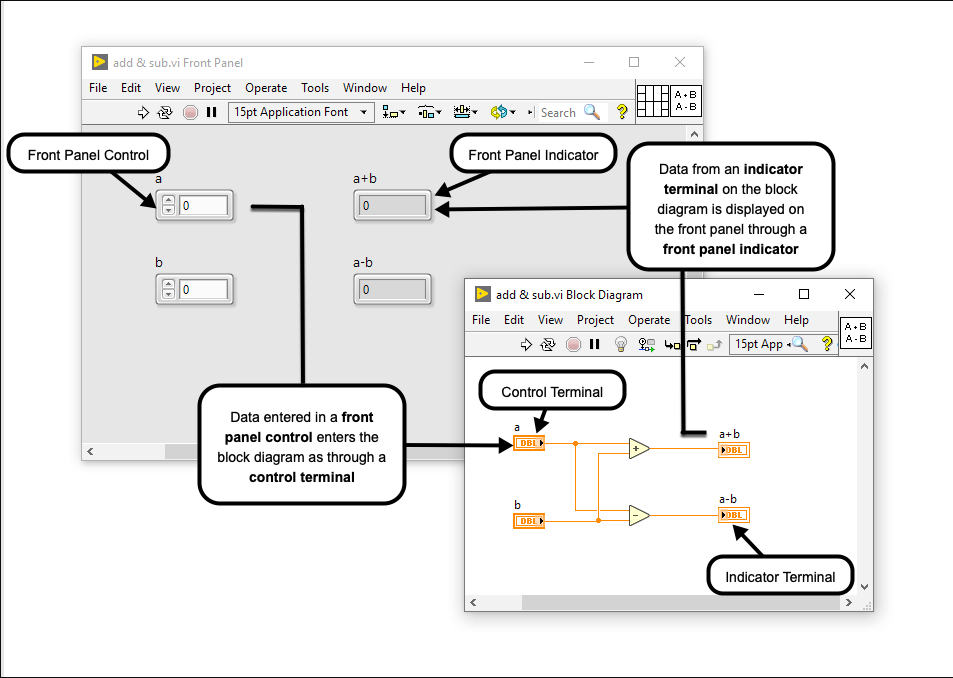Click the Abort Execution button on the Front Panel
The width and height of the screenshot is (953, 678).
(189, 112)
